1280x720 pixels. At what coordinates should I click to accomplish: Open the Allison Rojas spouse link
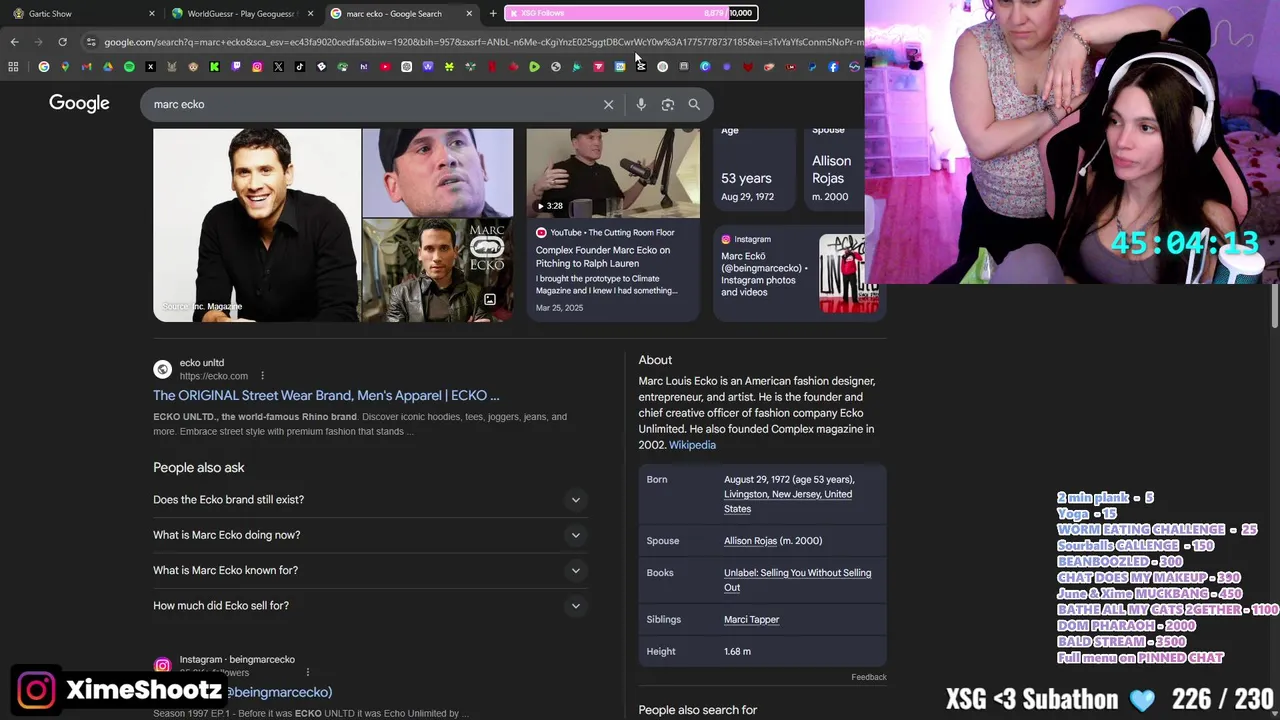[750, 541]
